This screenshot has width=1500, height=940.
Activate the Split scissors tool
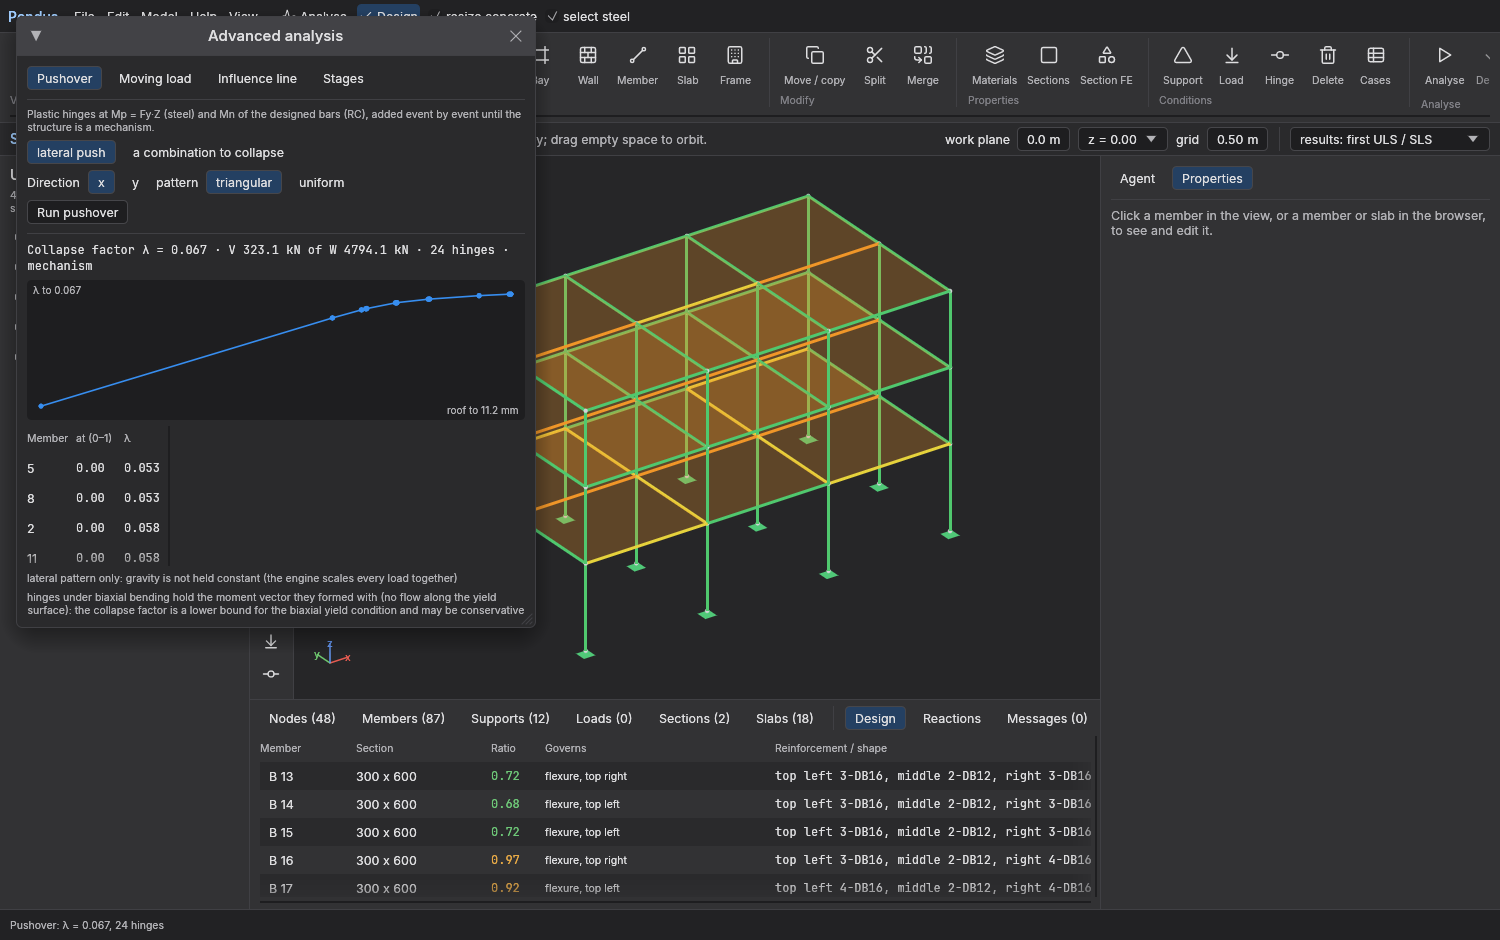click(x=874, y=66)
